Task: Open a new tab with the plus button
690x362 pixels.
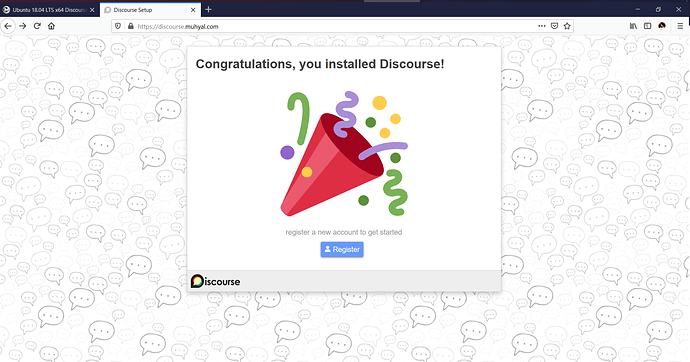Action: [209, 9]
